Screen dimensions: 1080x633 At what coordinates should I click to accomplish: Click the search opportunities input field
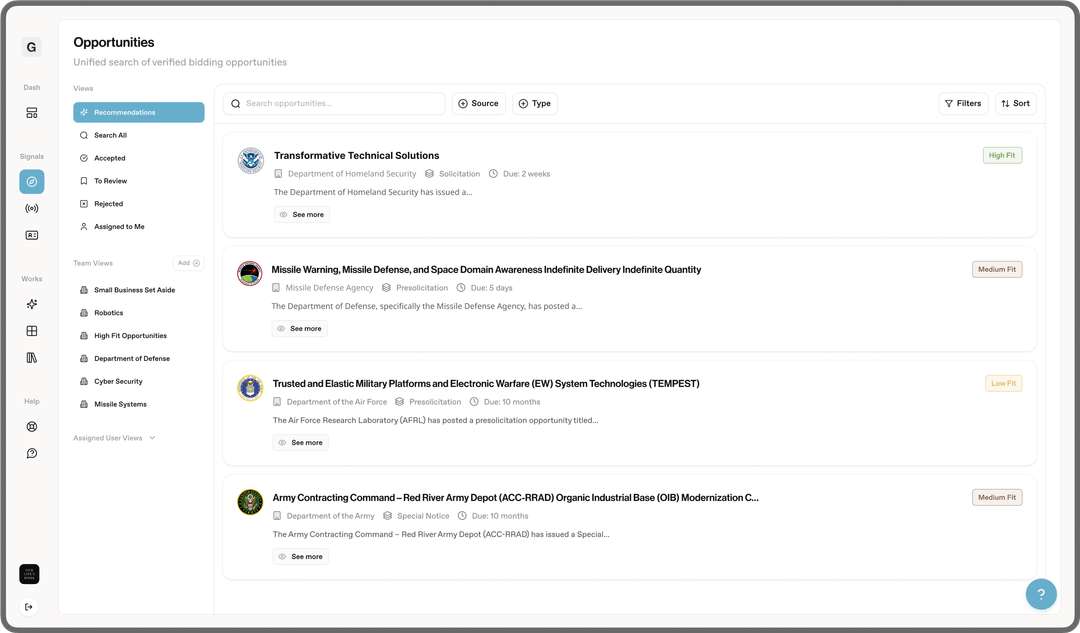[335, 103]
